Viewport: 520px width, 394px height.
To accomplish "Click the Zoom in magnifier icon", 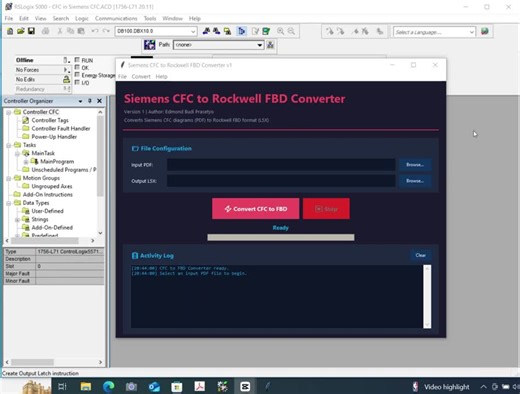I will pos(281,31).
